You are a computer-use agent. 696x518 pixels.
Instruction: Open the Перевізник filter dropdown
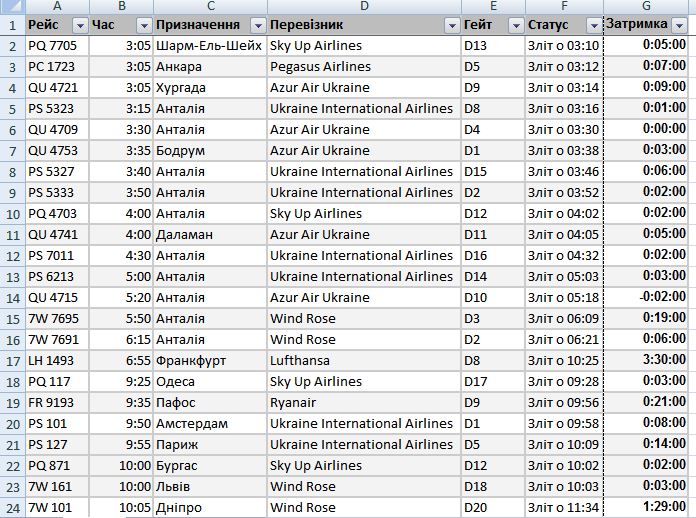[452, 25]
